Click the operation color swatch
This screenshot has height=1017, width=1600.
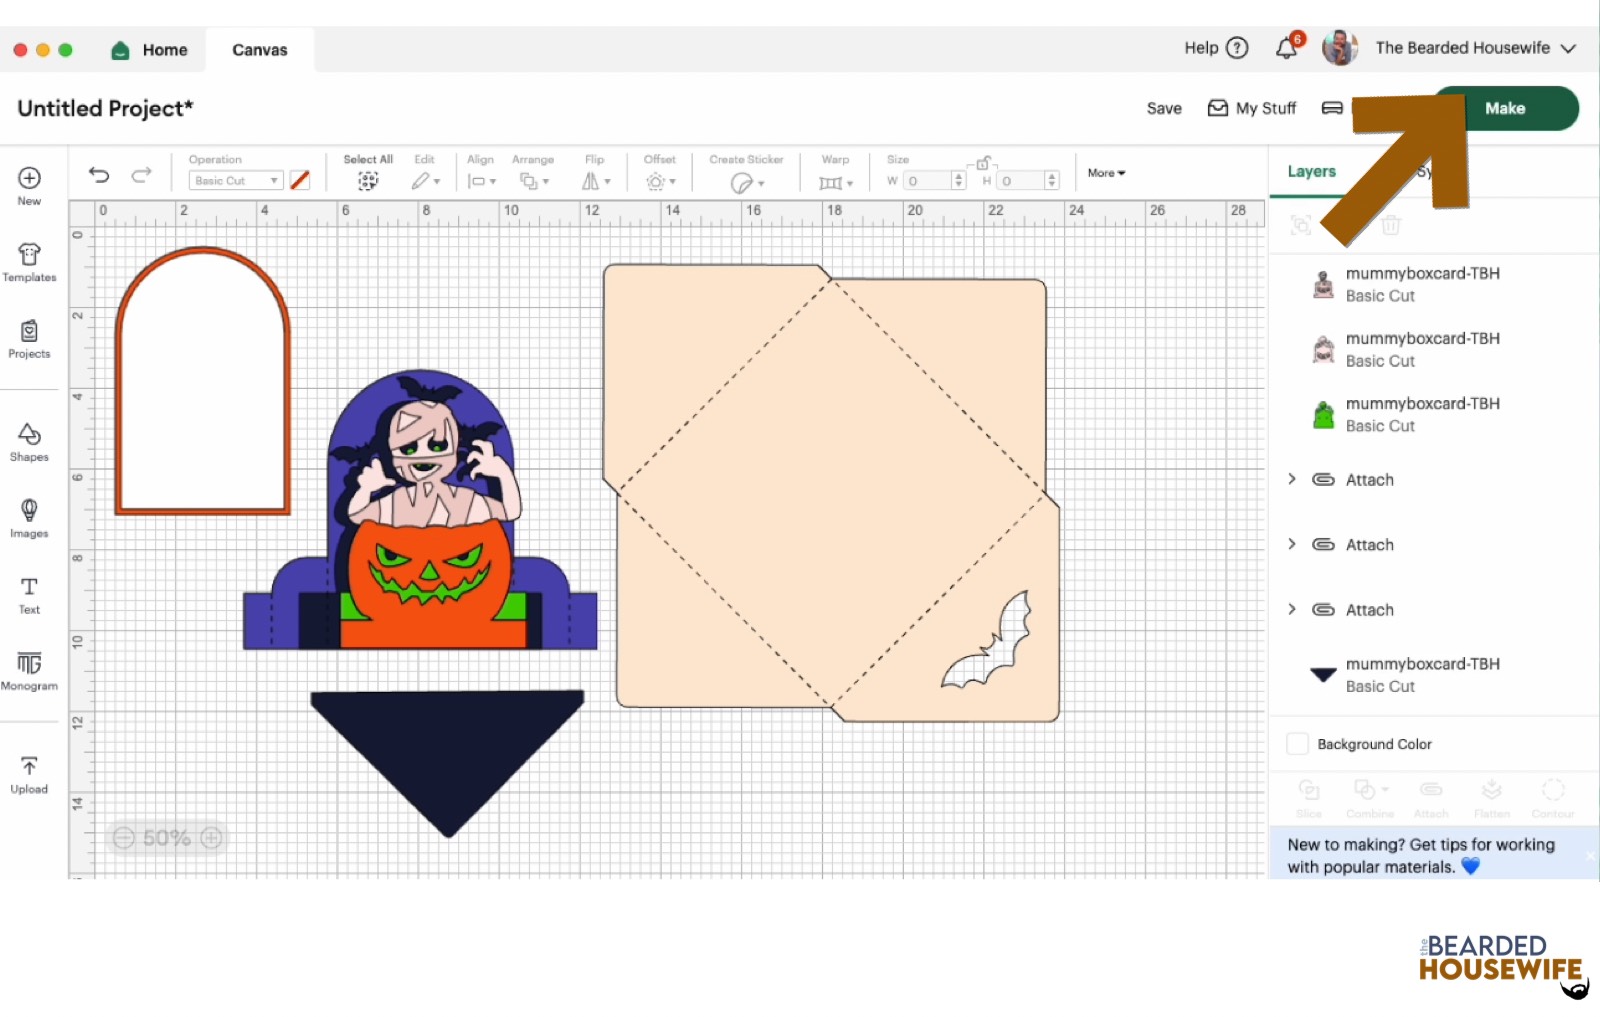(x=300, y=180)
